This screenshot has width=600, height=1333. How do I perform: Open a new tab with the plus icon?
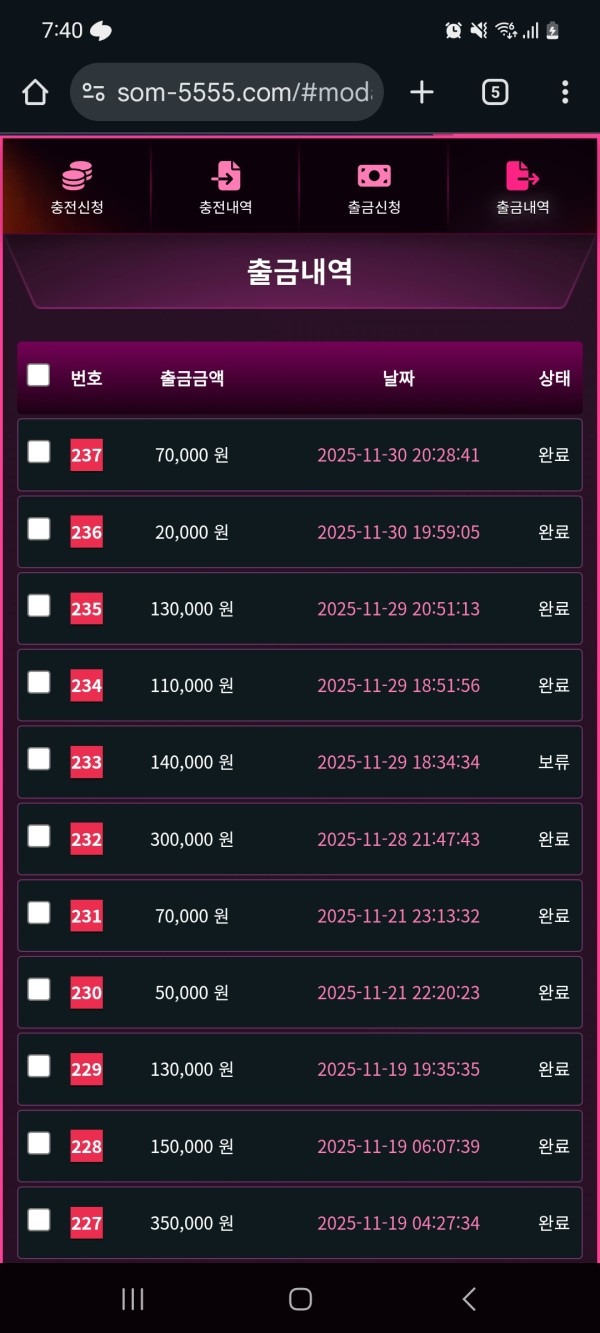(x=421, y=92)
